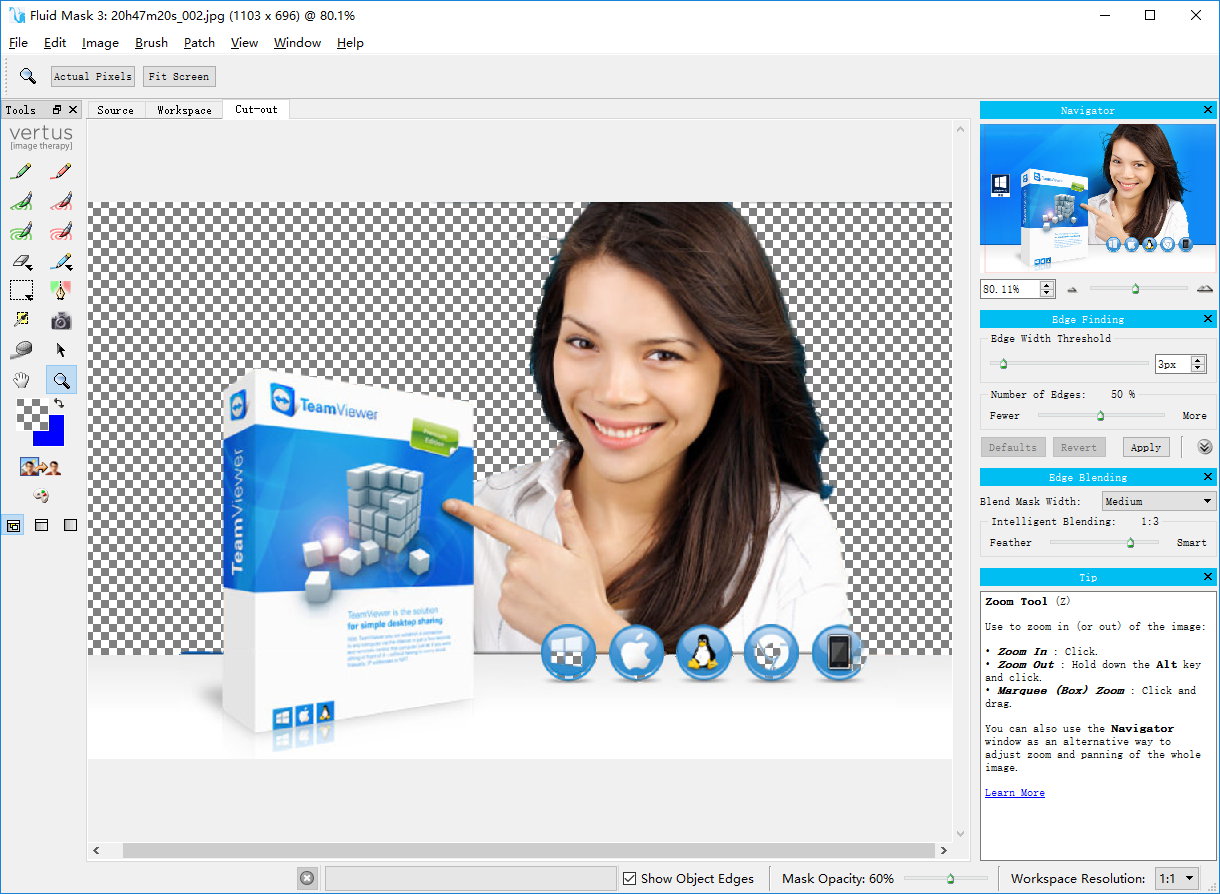Select the green Keep brush tool
Image resolution: width=1220 pixels, height=894 pixels.
pyautogui.click(x=21, y=172)
